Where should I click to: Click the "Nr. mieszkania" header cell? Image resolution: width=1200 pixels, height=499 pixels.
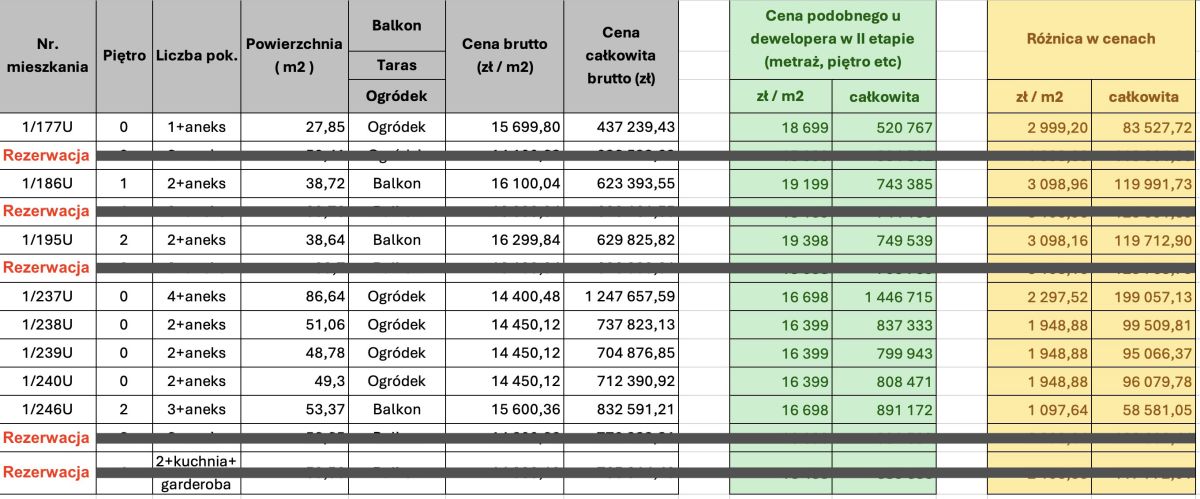tap(47, 56)
